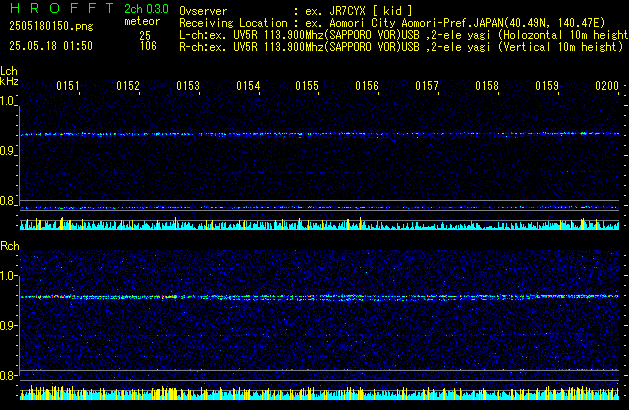The image size is (629, 410).
Task: Click the value '106' under meteor
Action: click(148, 46)
